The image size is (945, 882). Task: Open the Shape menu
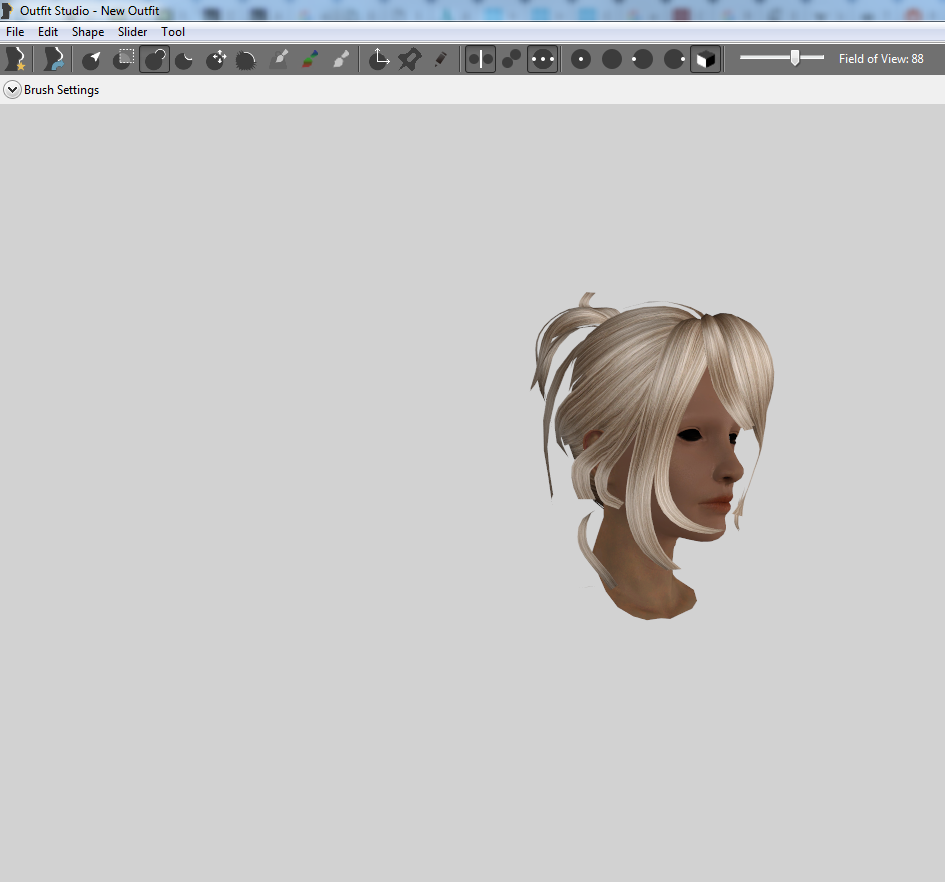pyautogui.click(x=88, y=32)
